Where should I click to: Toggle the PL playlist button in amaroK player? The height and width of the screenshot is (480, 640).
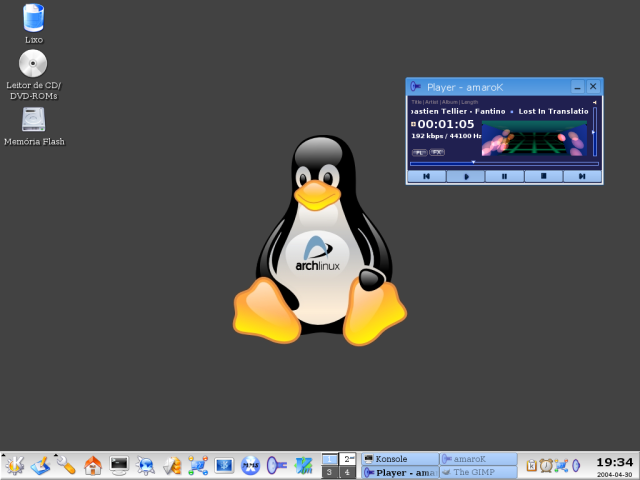pos(419,153)
